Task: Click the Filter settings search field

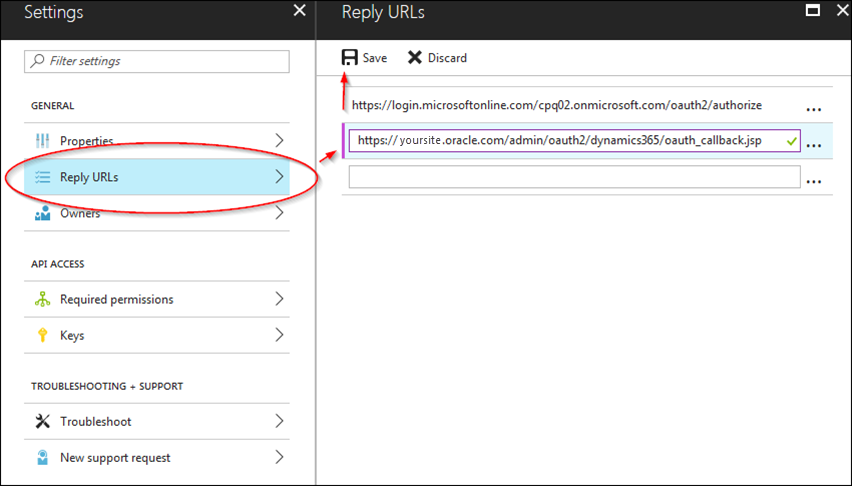Action: (156, 61)
